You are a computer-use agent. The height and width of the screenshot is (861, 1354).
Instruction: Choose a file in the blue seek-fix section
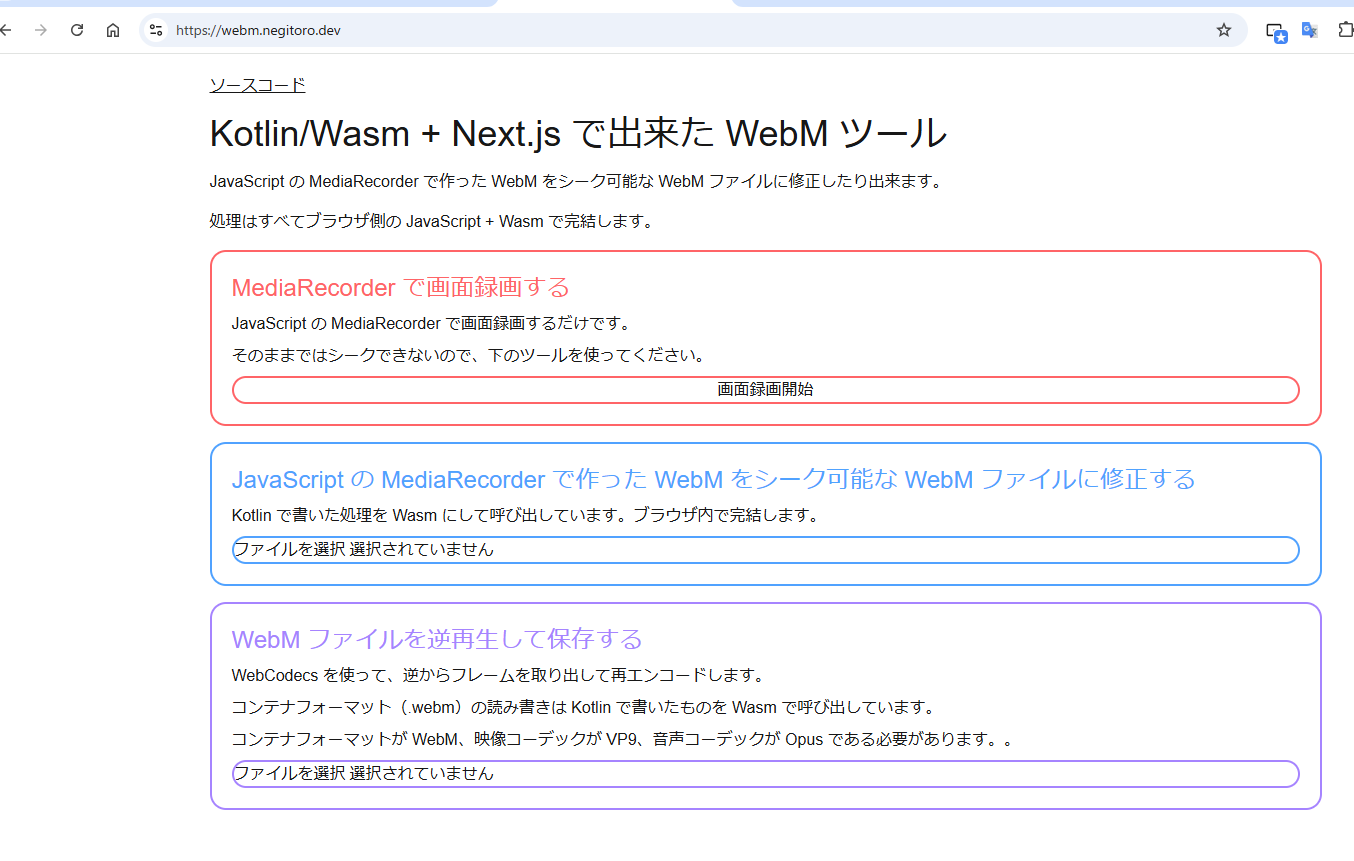289,549
